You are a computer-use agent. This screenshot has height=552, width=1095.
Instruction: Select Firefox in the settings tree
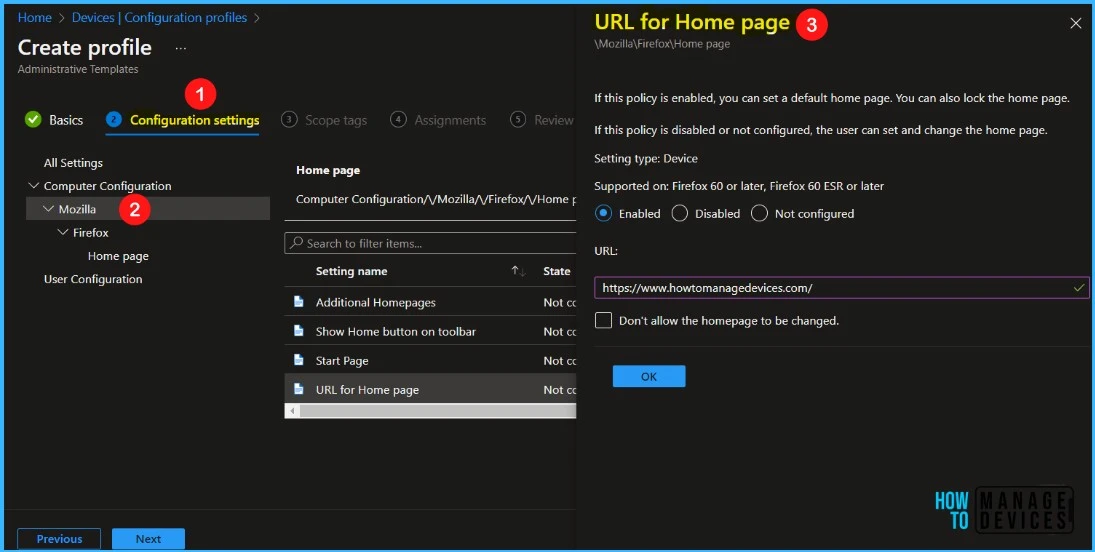(x=91, y=232)
